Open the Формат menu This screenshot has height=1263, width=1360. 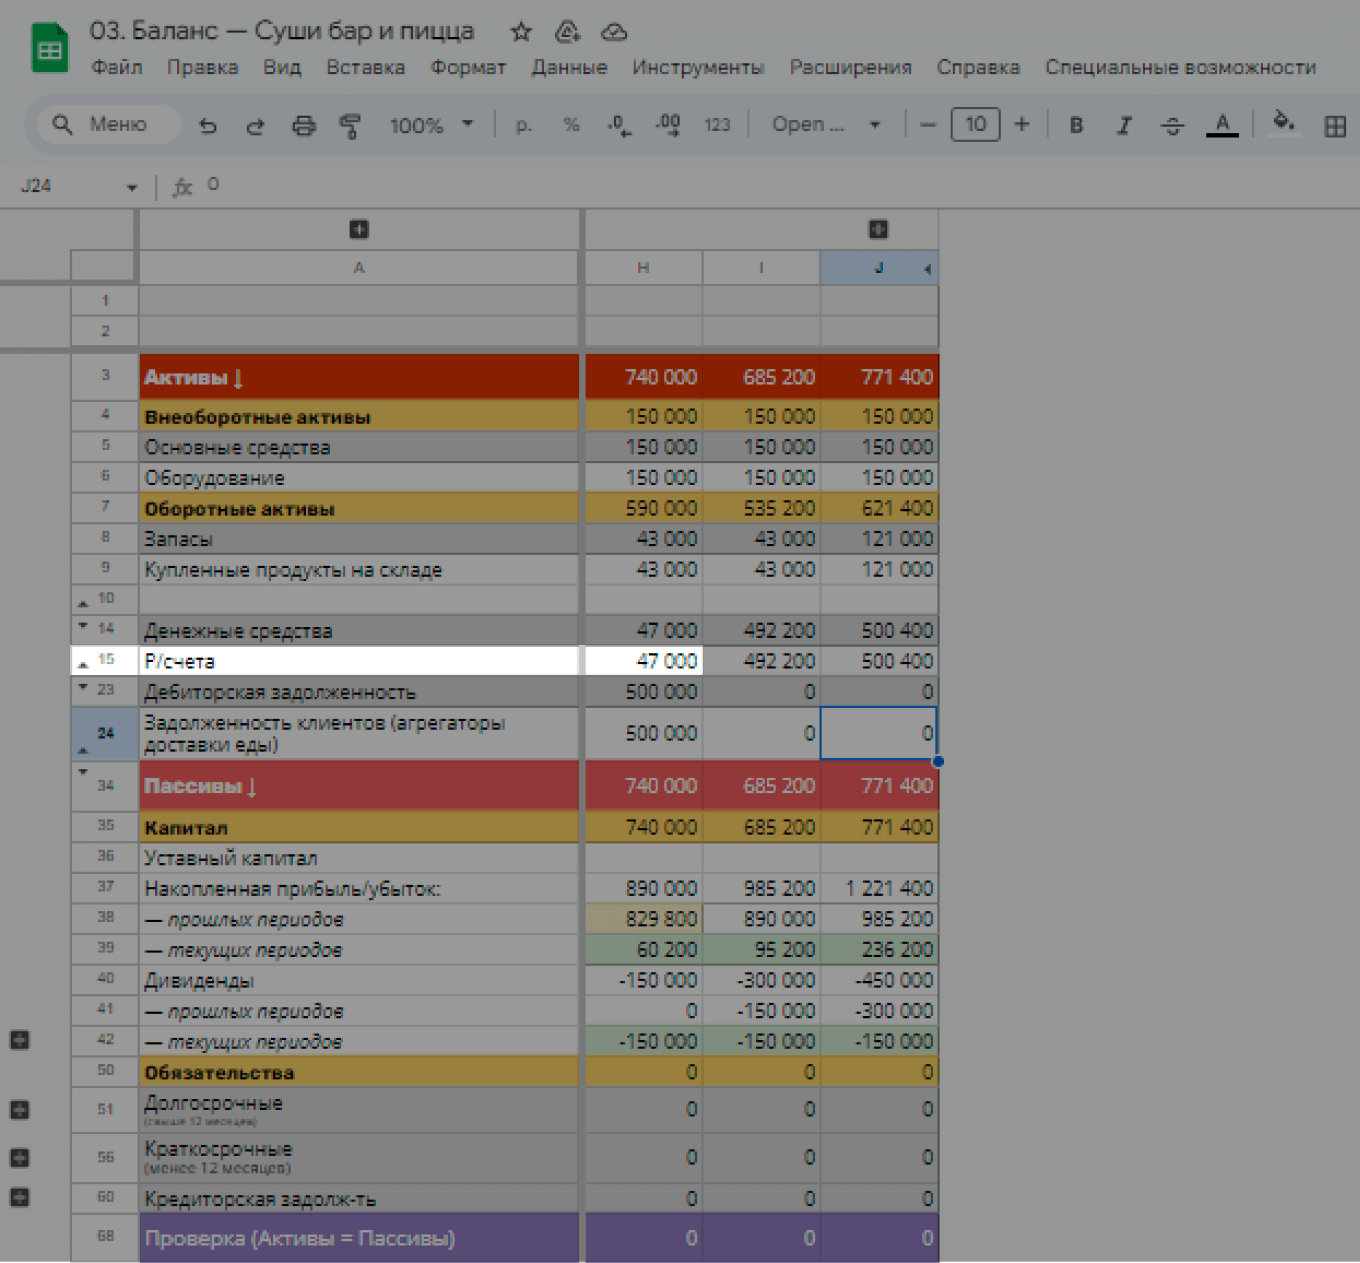point(468,67)
